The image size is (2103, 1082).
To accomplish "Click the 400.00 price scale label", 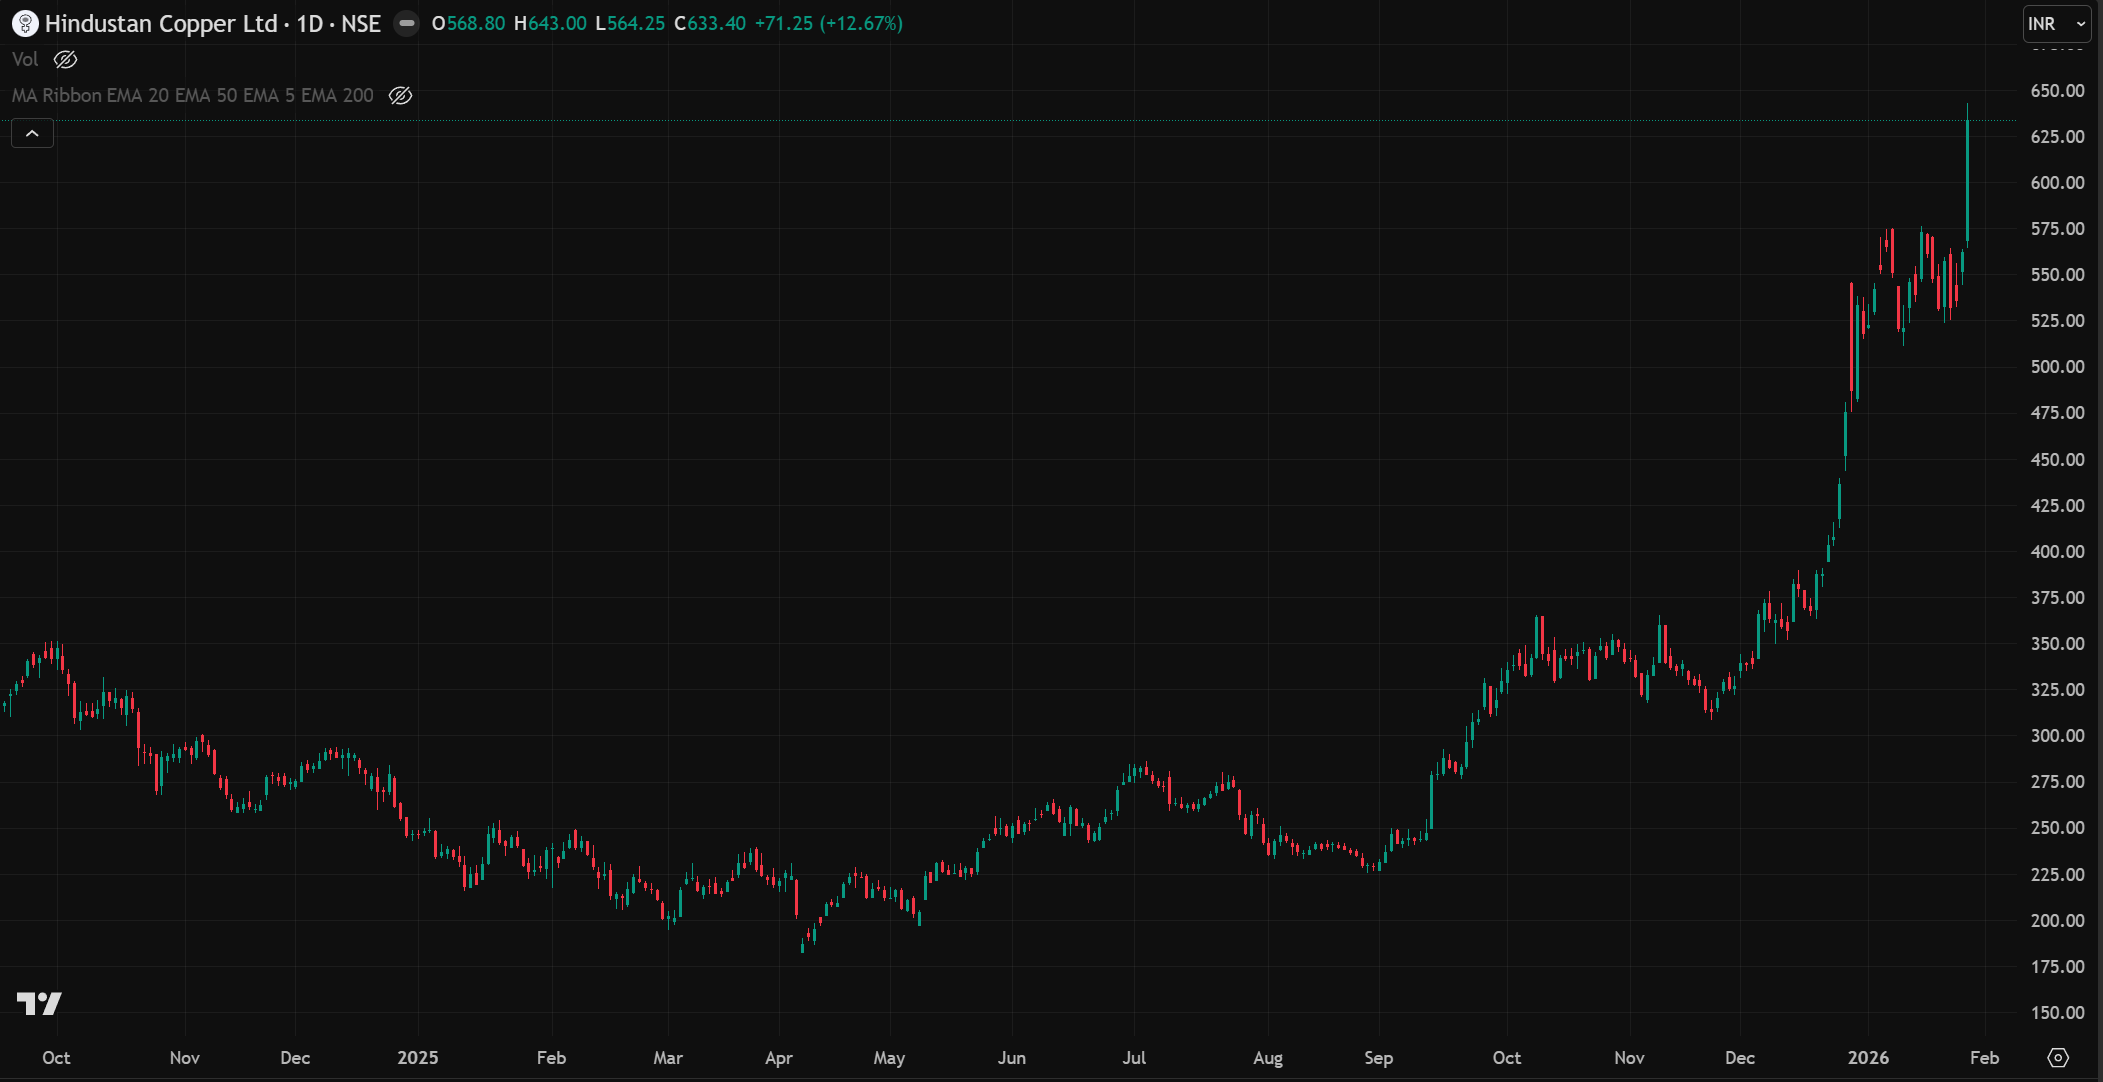I will pos(2057,551).
